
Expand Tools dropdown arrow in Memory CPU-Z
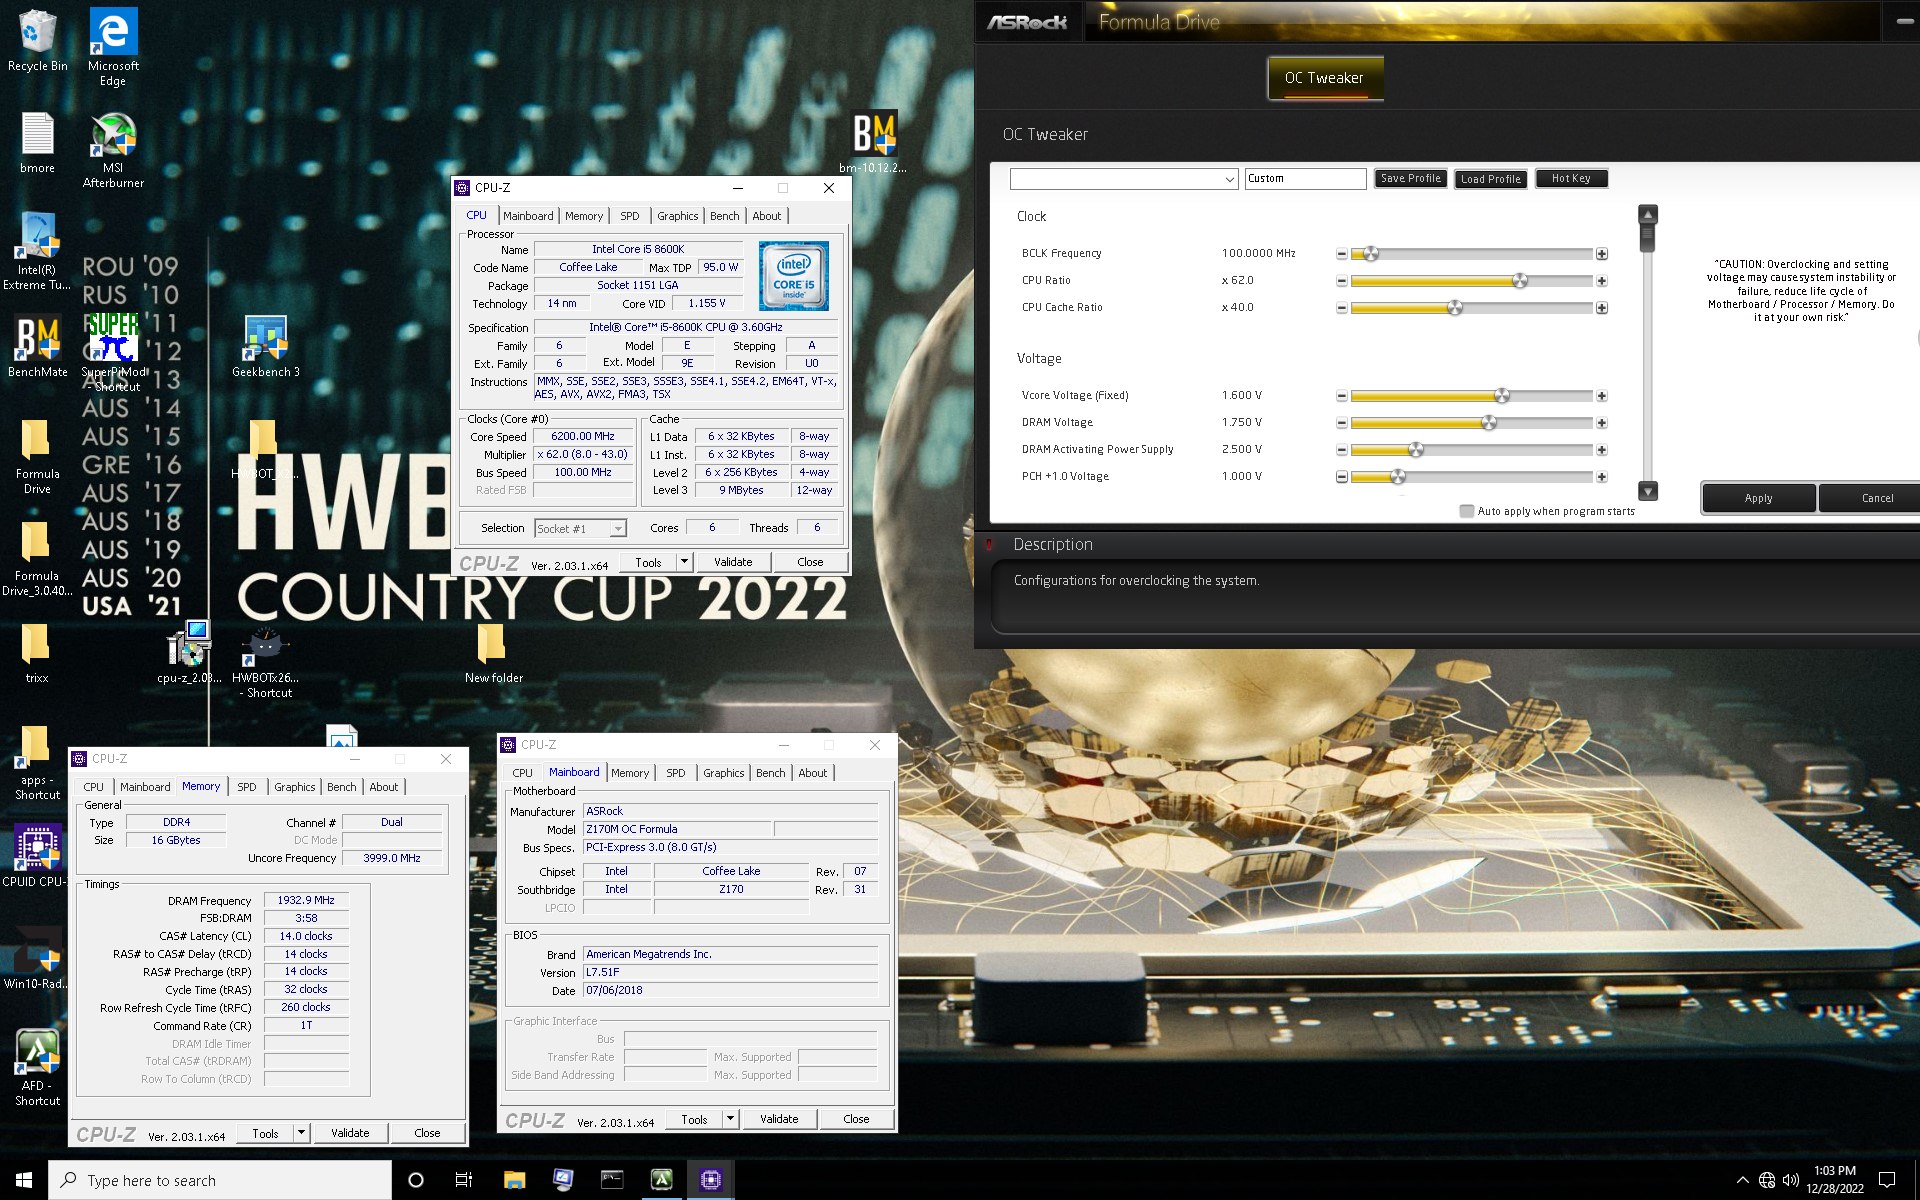click(x=301, y=1132)
